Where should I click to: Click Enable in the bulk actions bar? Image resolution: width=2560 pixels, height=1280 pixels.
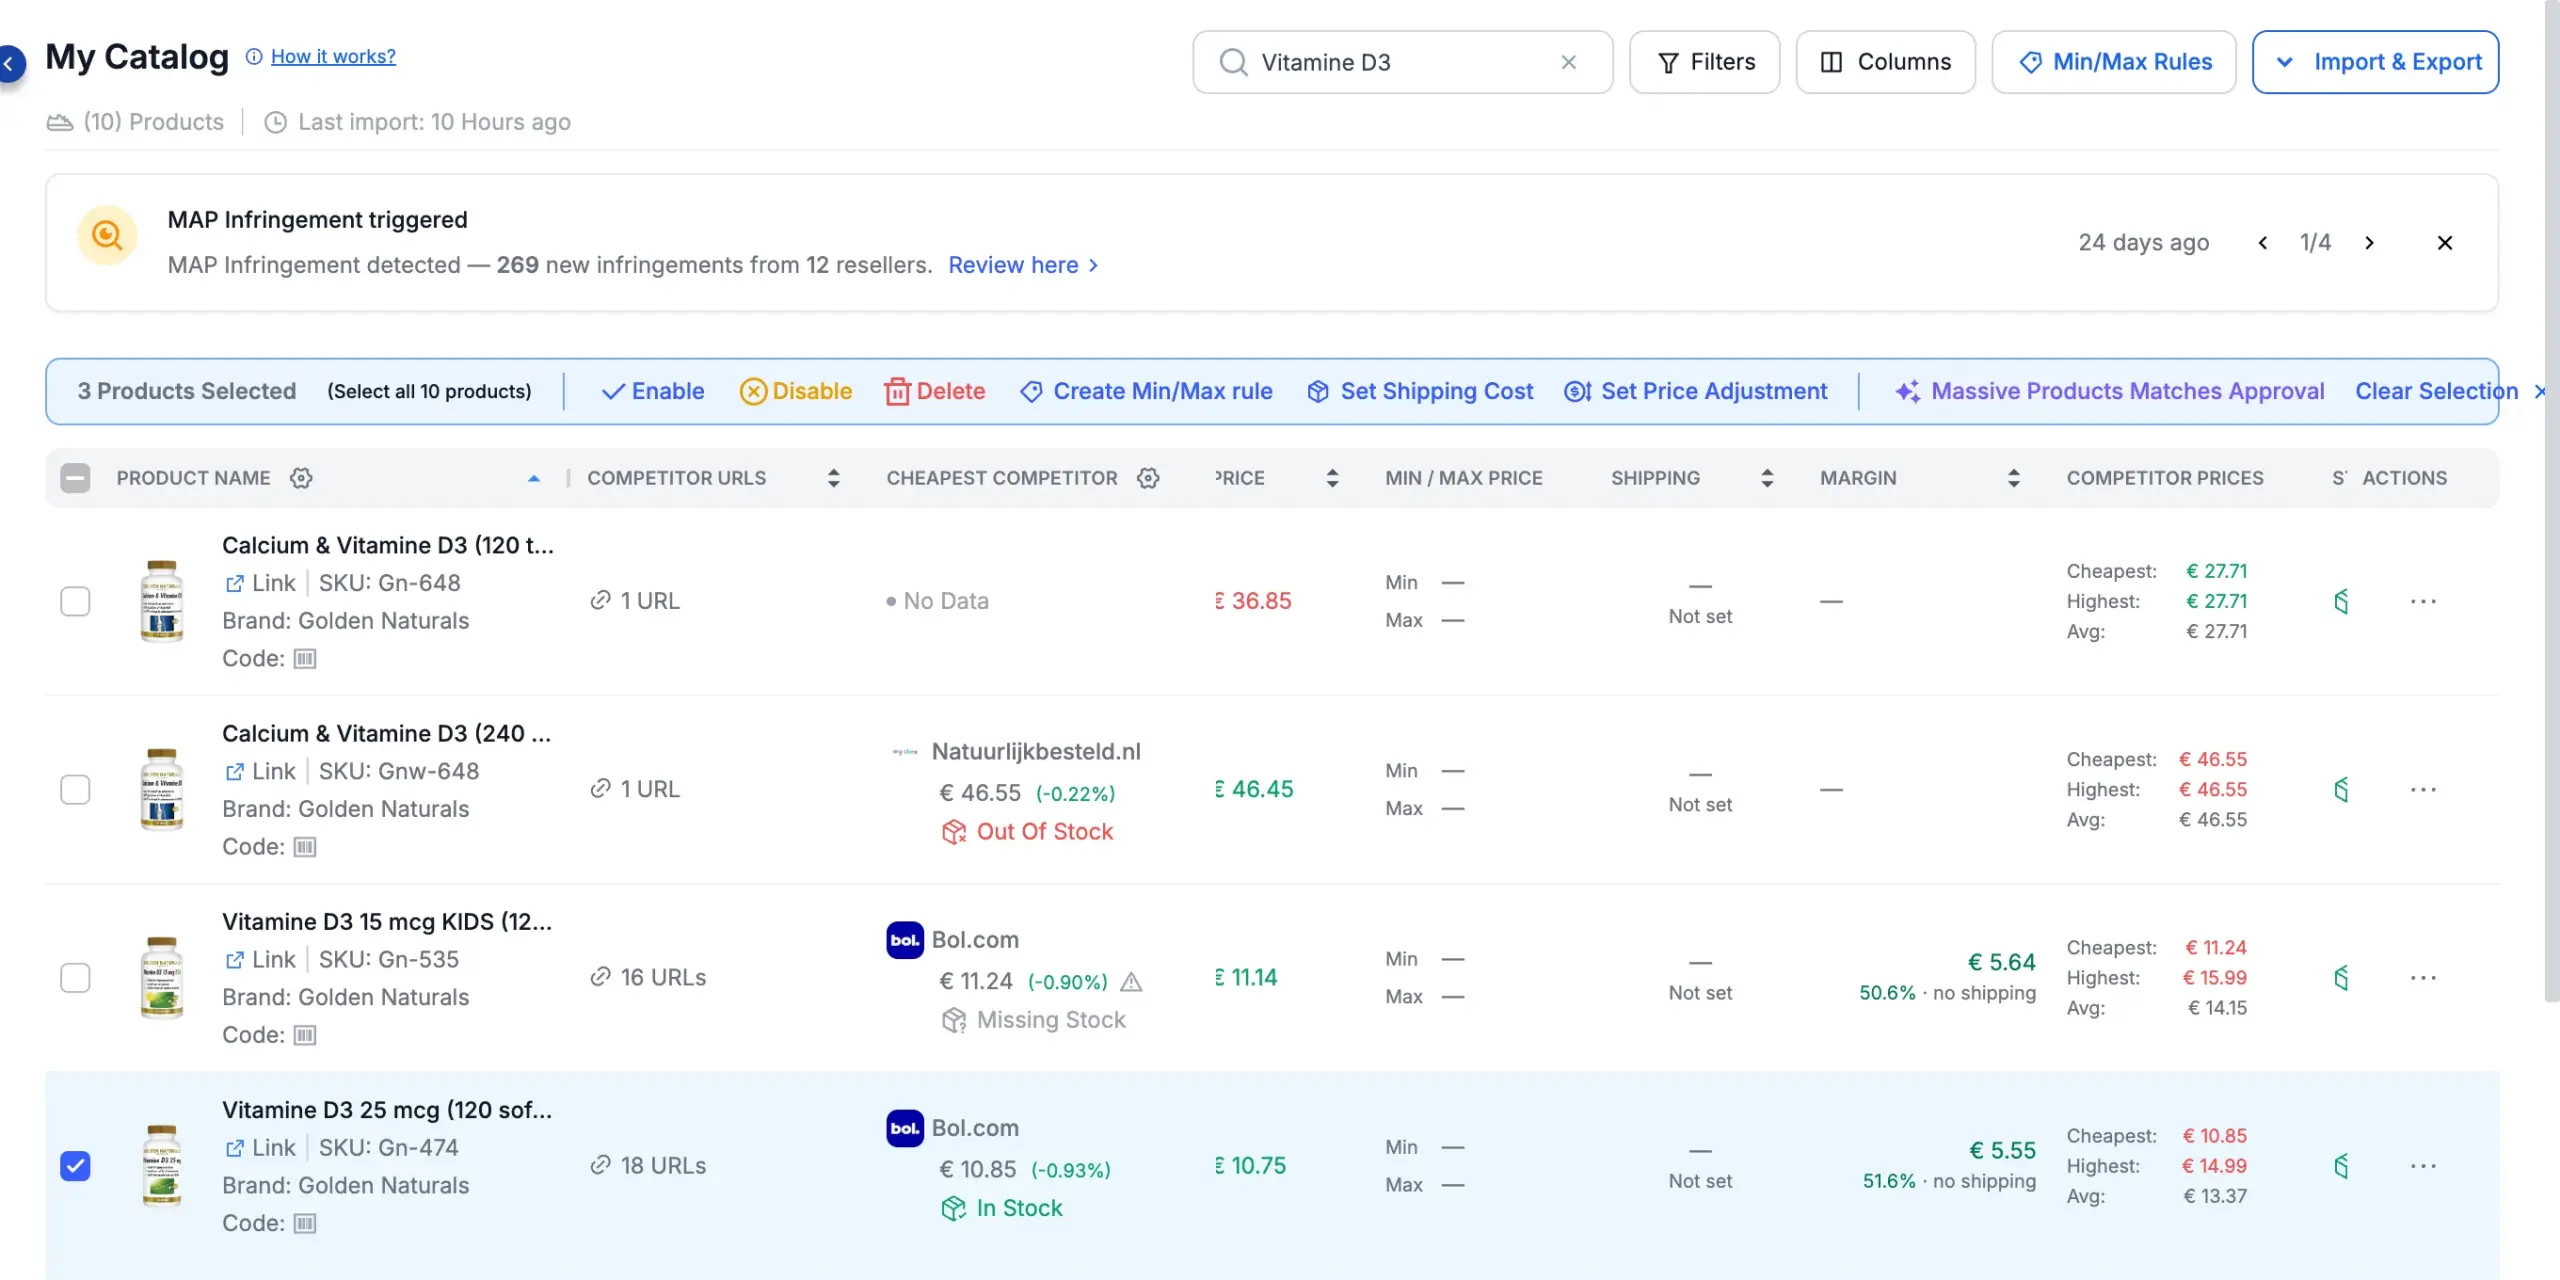click(652, 391)
